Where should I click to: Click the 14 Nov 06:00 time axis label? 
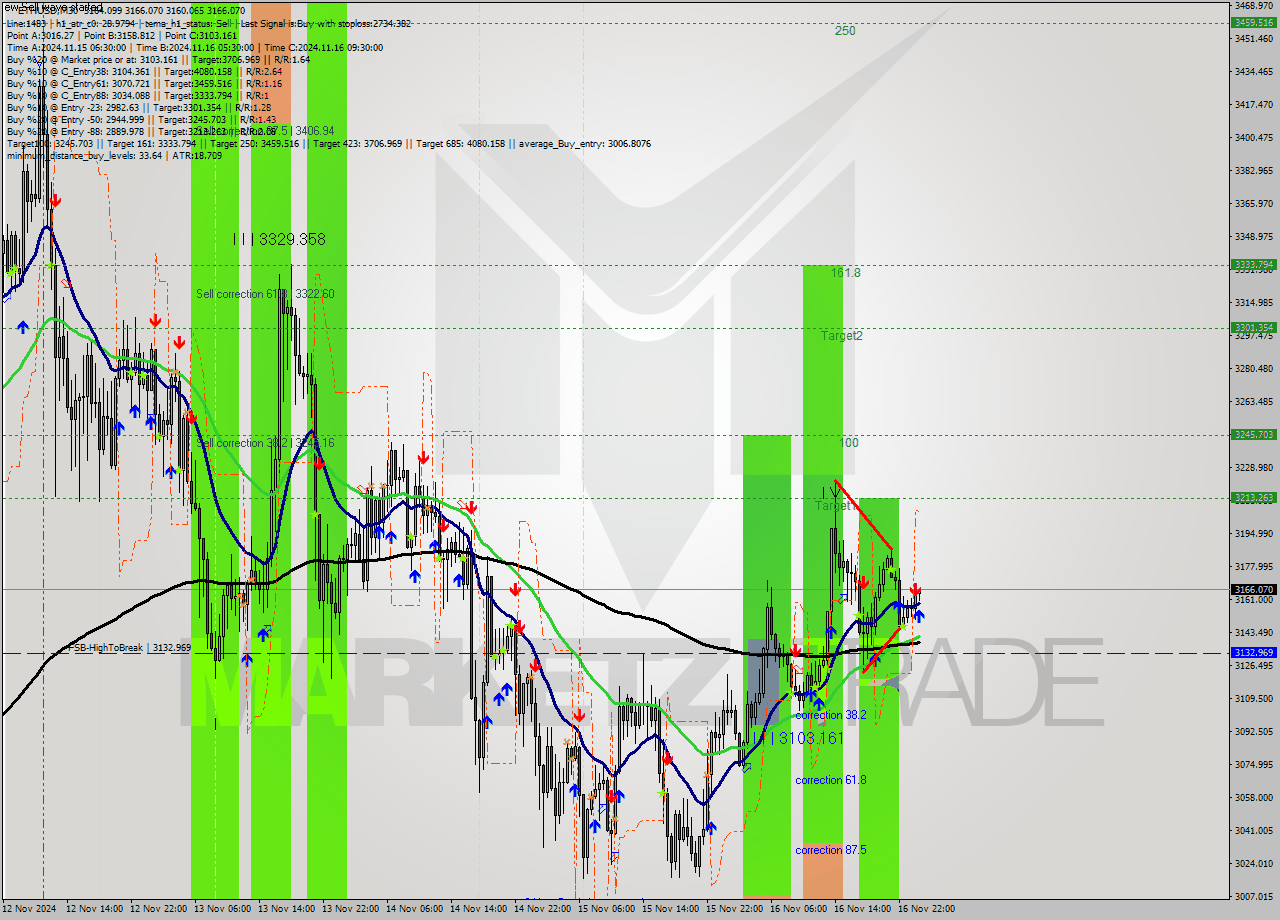[x=414, y=909]
